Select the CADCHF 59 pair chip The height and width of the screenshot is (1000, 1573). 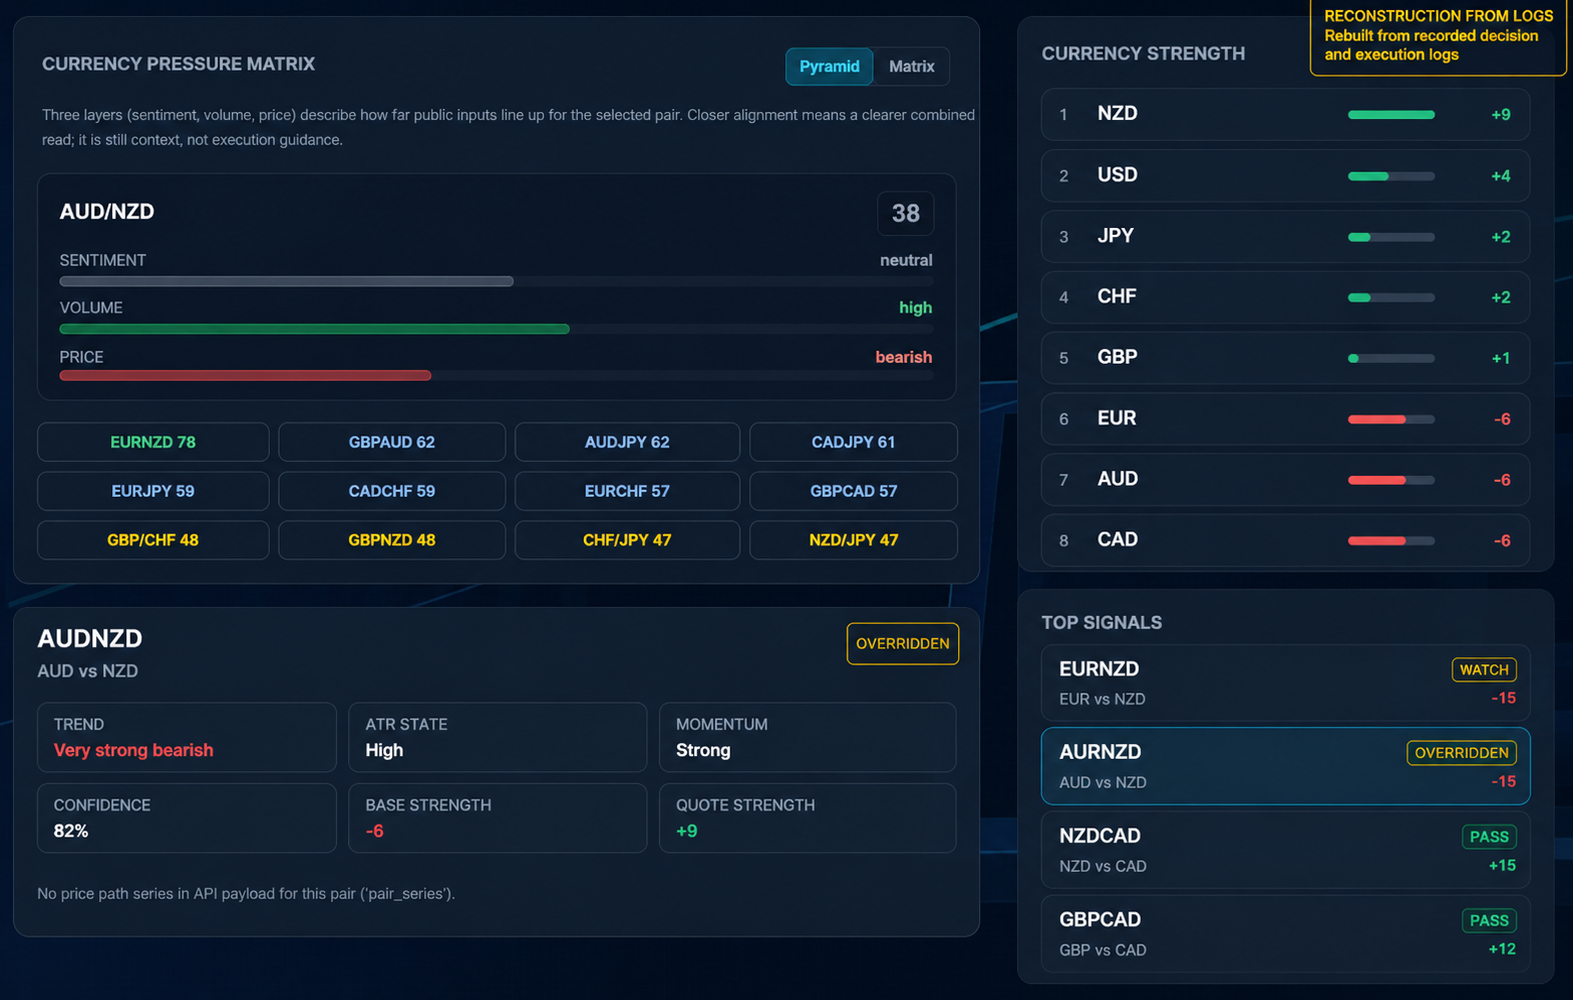[392, 491]
